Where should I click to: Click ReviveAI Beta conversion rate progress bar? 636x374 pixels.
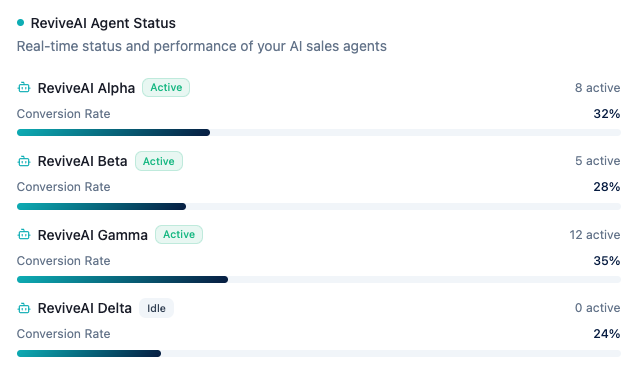(x=319, y=206)
